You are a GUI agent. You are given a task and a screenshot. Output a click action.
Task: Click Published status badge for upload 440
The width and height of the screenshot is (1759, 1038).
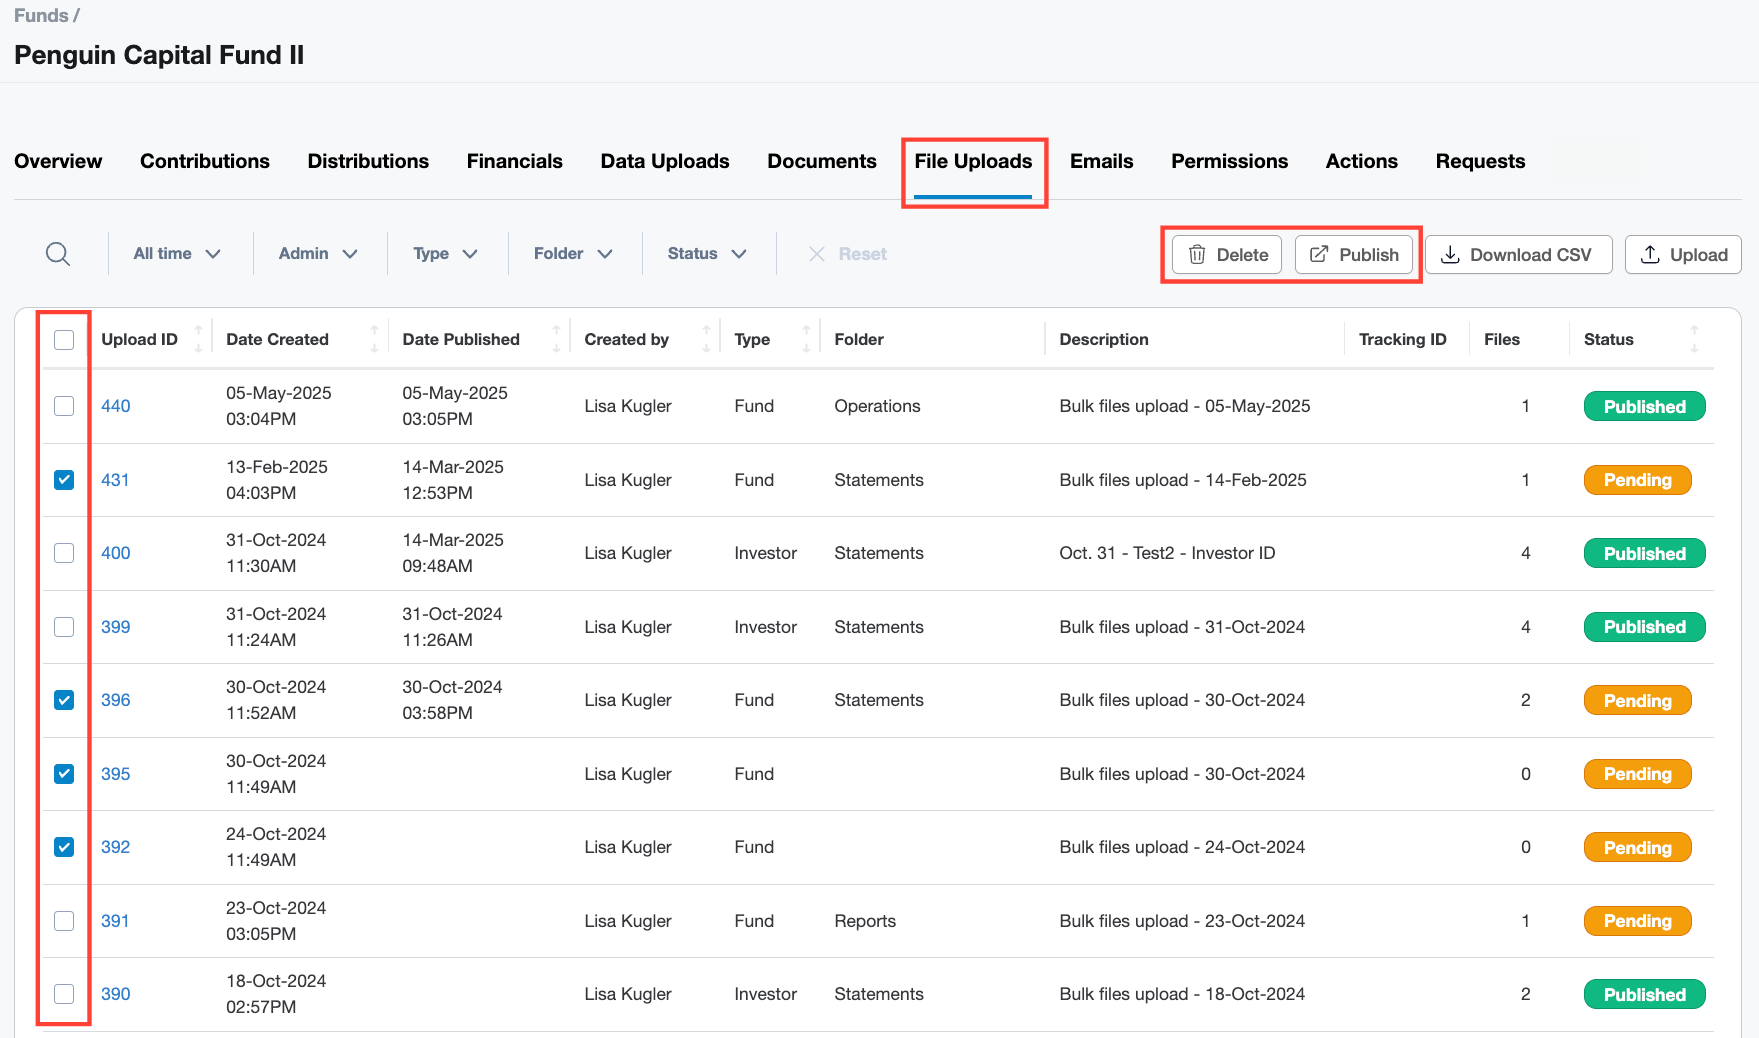[1645, 406]
